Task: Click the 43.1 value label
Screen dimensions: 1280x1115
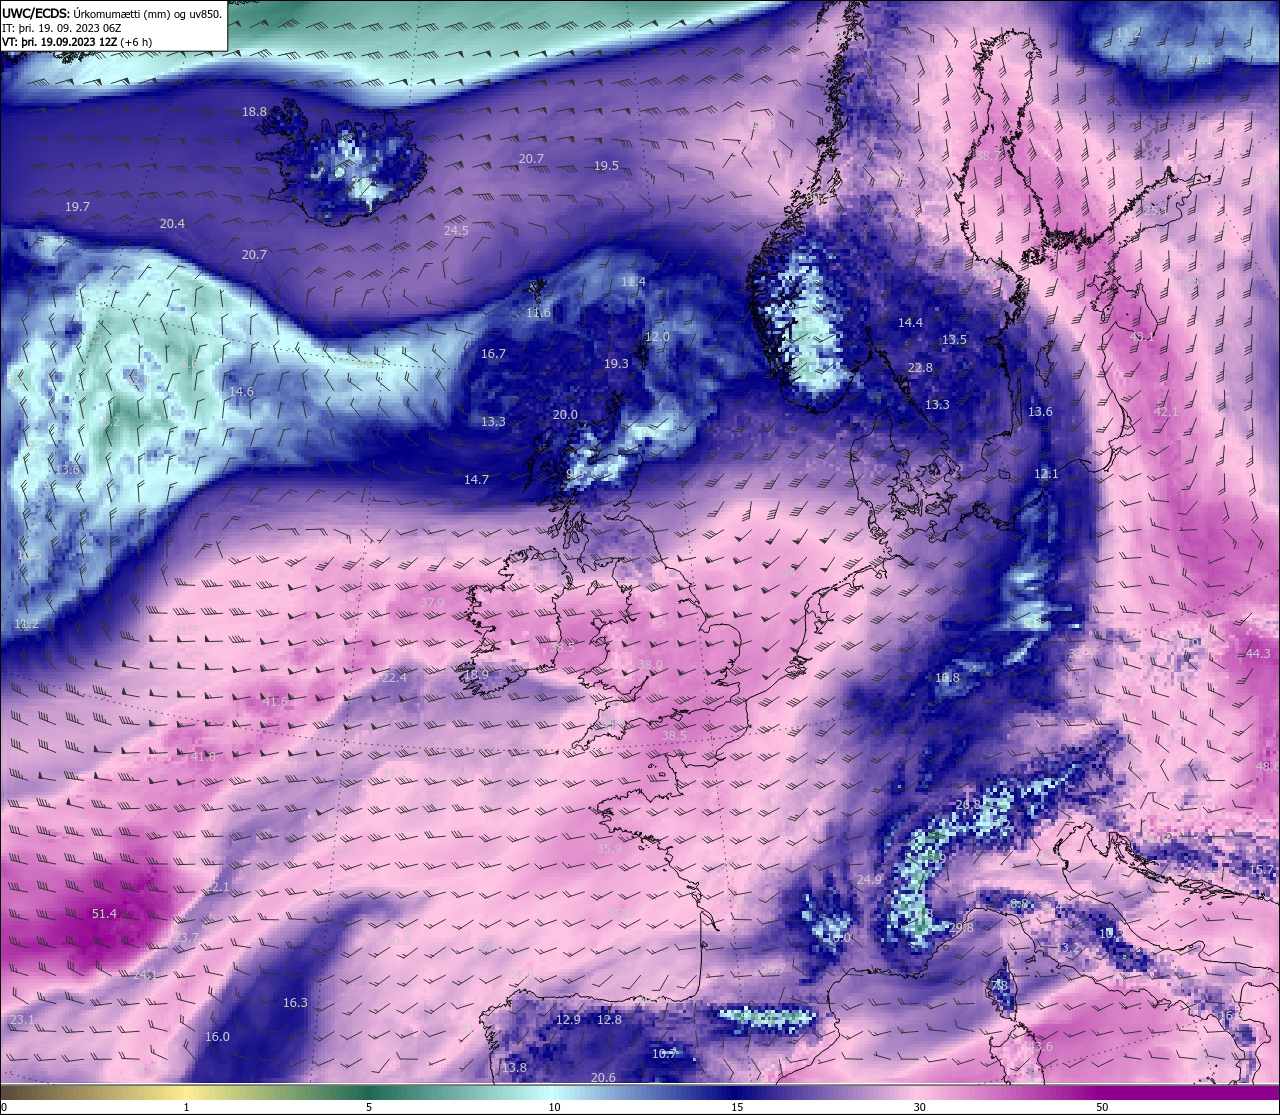Action: tap(1141, 337)
